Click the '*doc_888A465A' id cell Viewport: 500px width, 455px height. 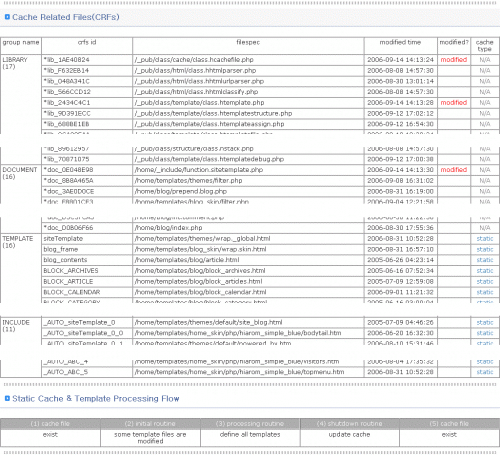coord(87,181)
